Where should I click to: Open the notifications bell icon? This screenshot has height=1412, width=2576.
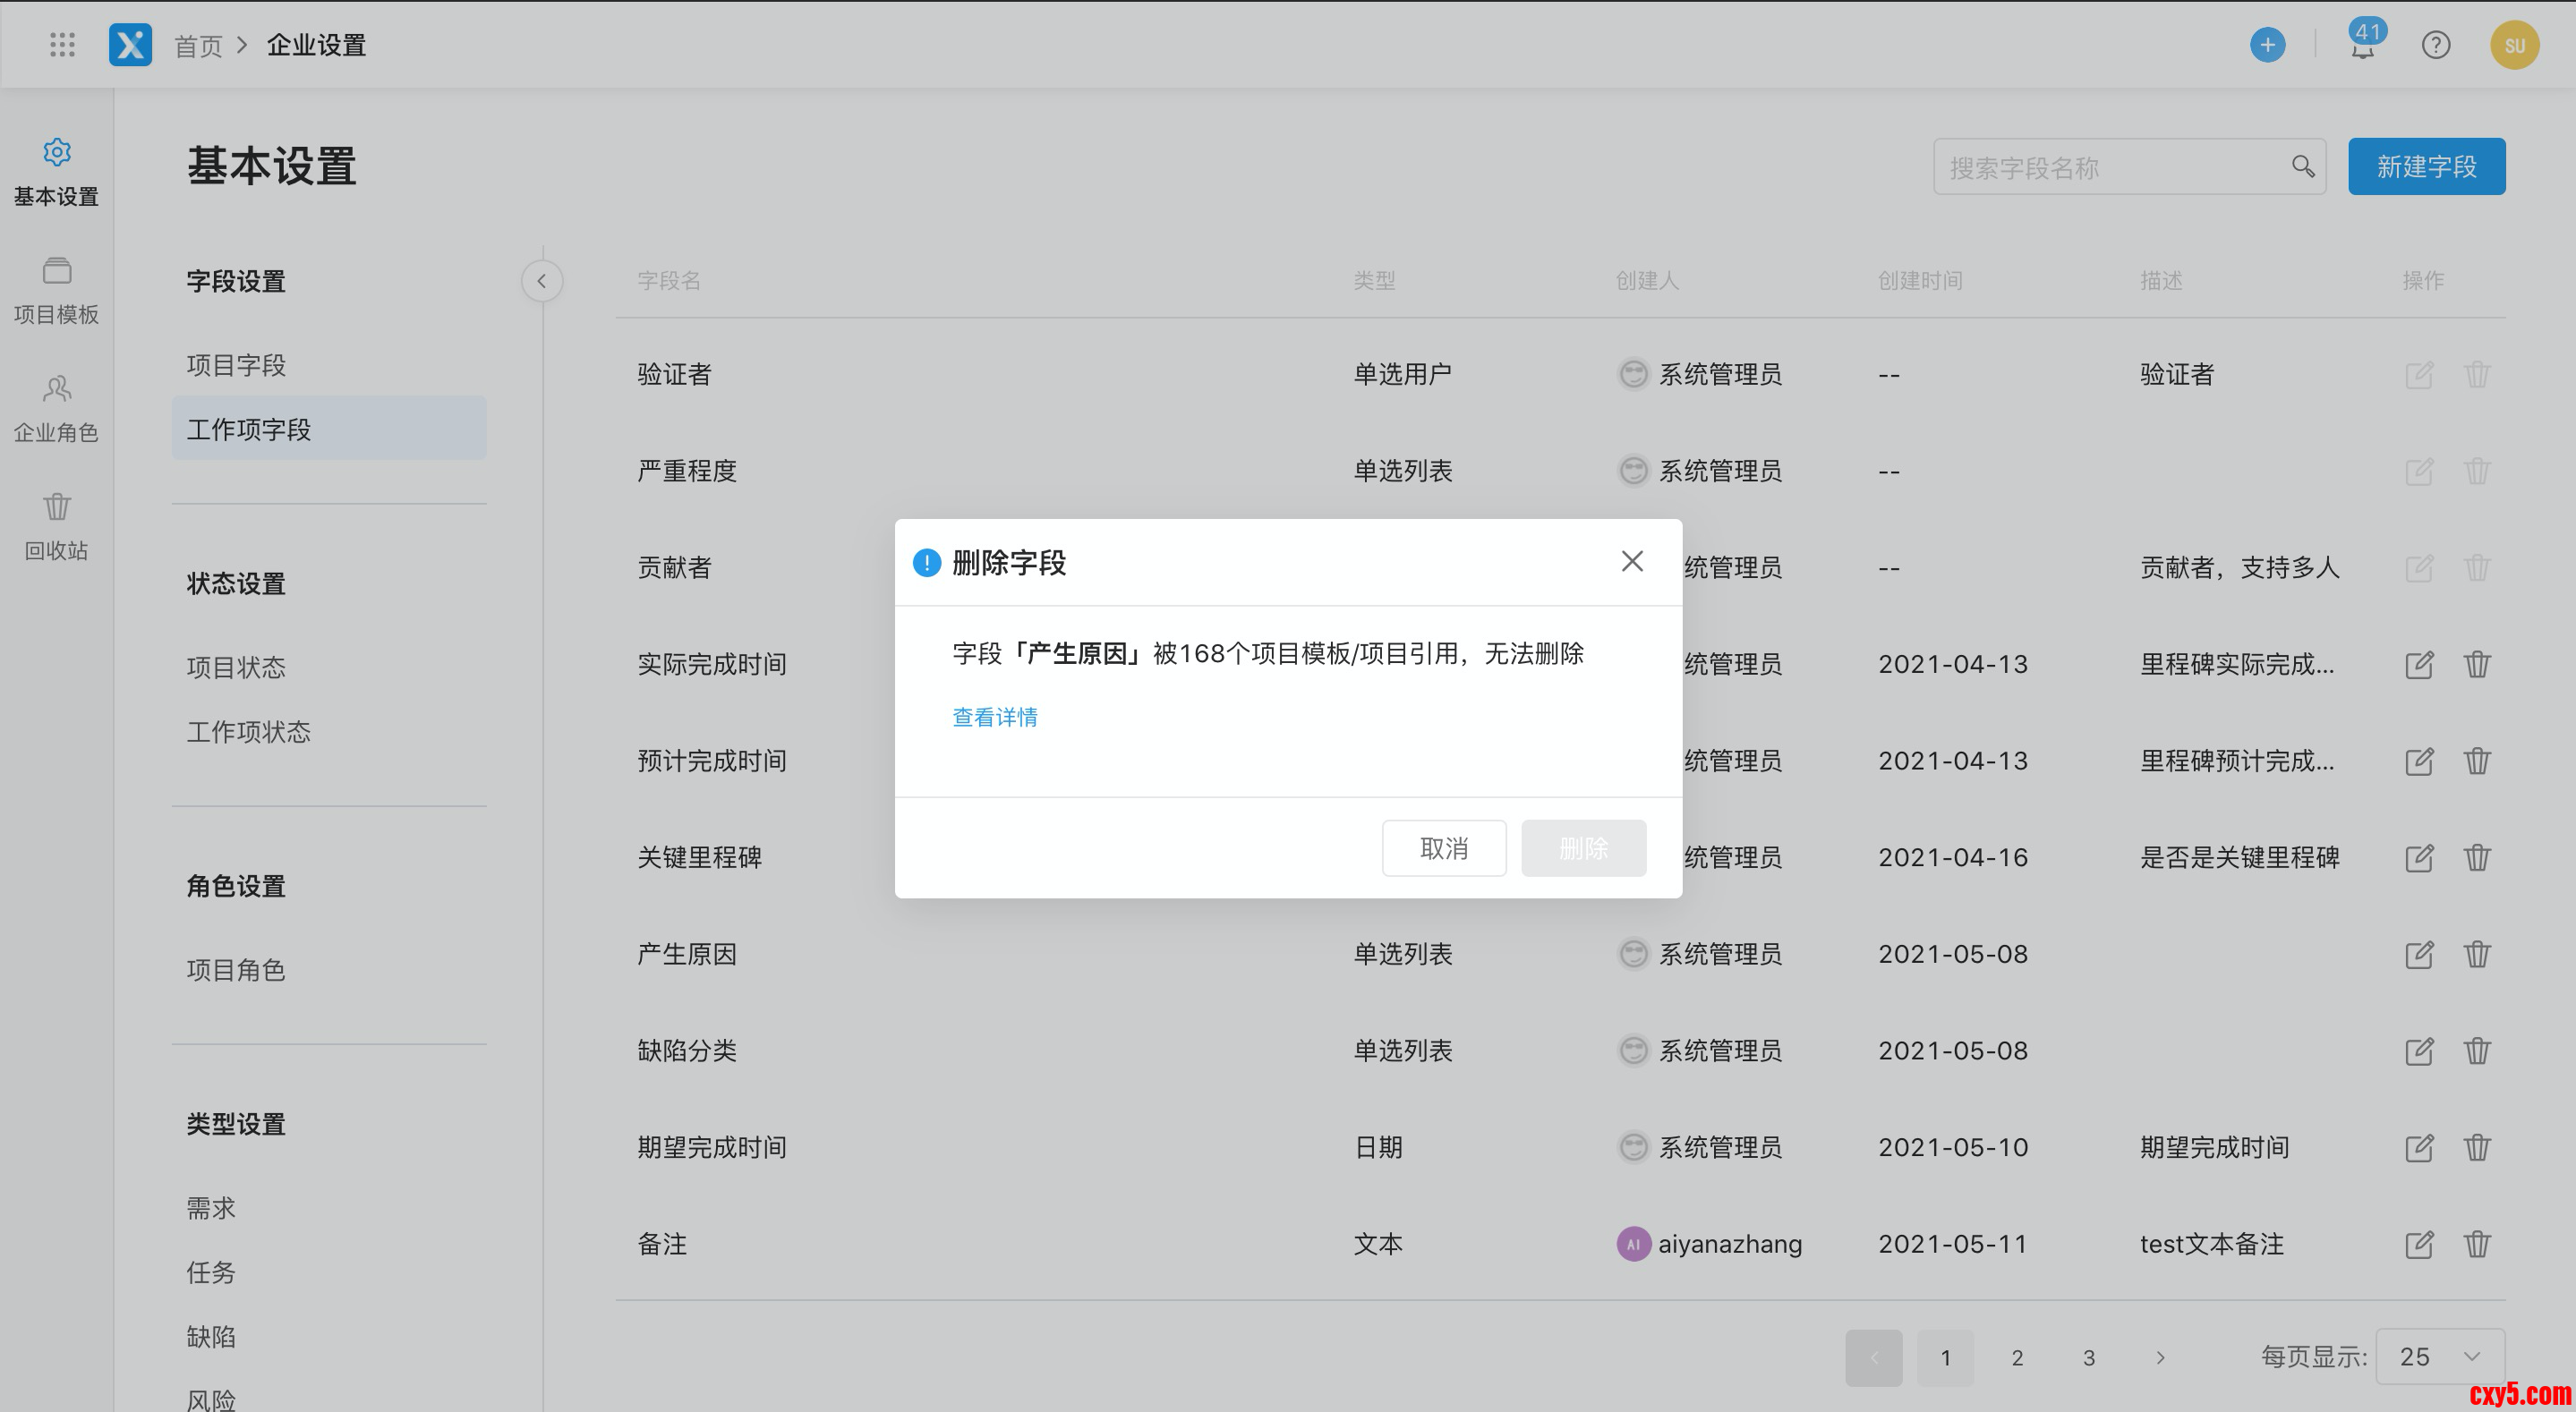pos(2362,47)
